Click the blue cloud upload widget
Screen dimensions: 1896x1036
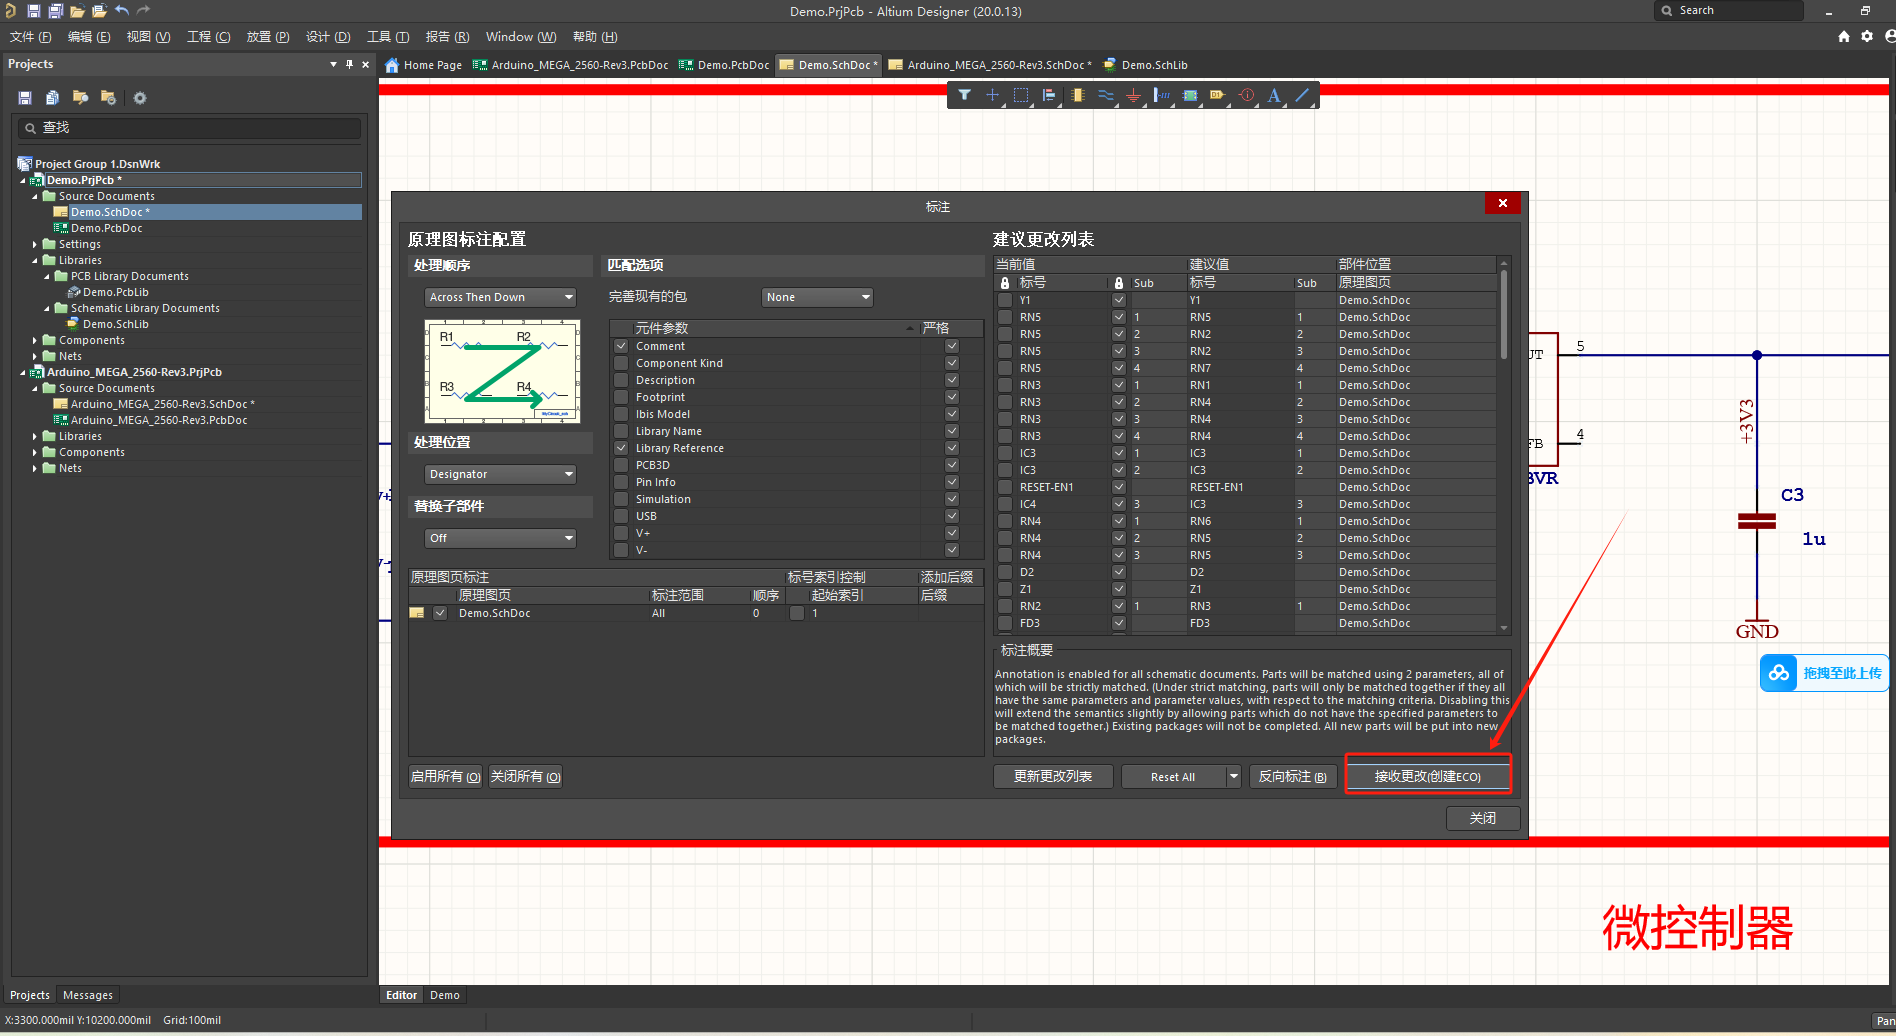[x=1823, y=673]
